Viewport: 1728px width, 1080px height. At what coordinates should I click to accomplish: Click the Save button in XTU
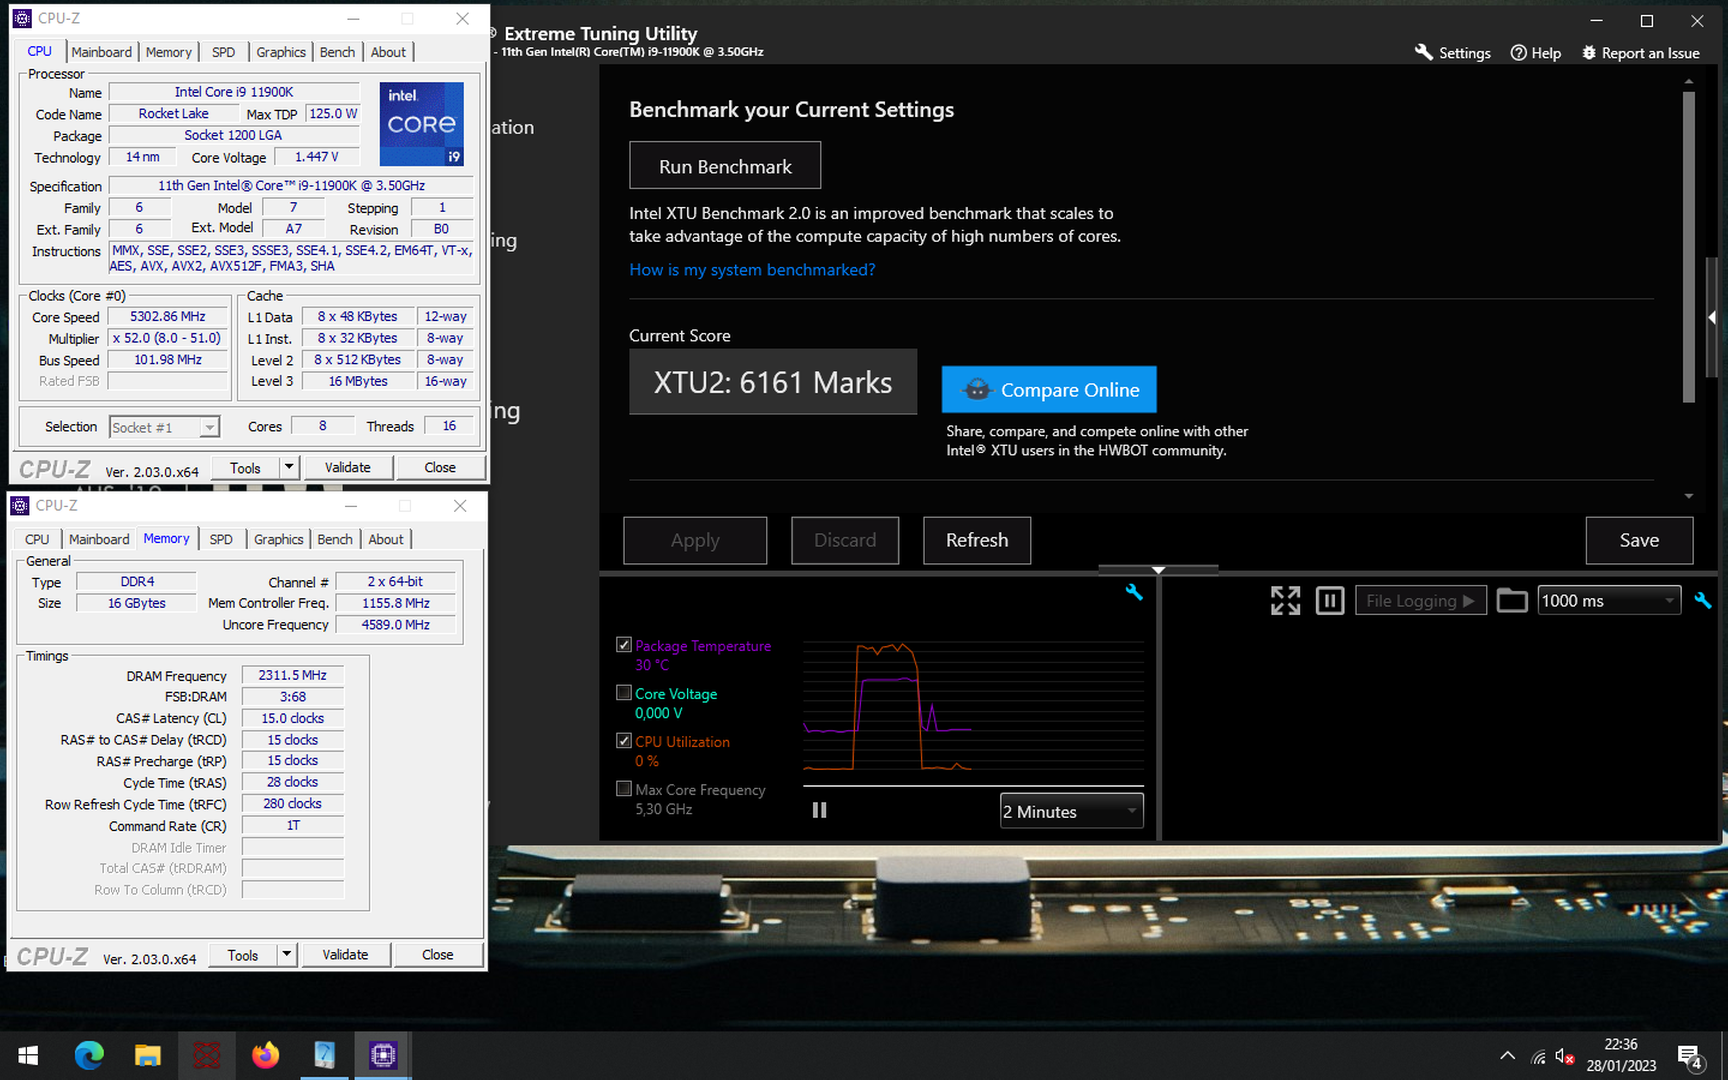[x=1639, y=540]
